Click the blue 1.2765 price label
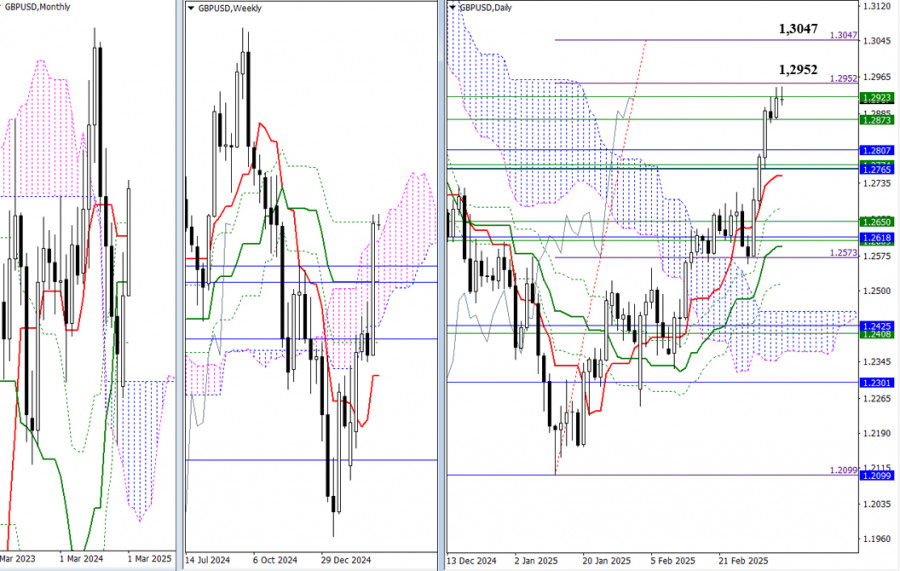 pyautogui.click(x=876, y=169)
